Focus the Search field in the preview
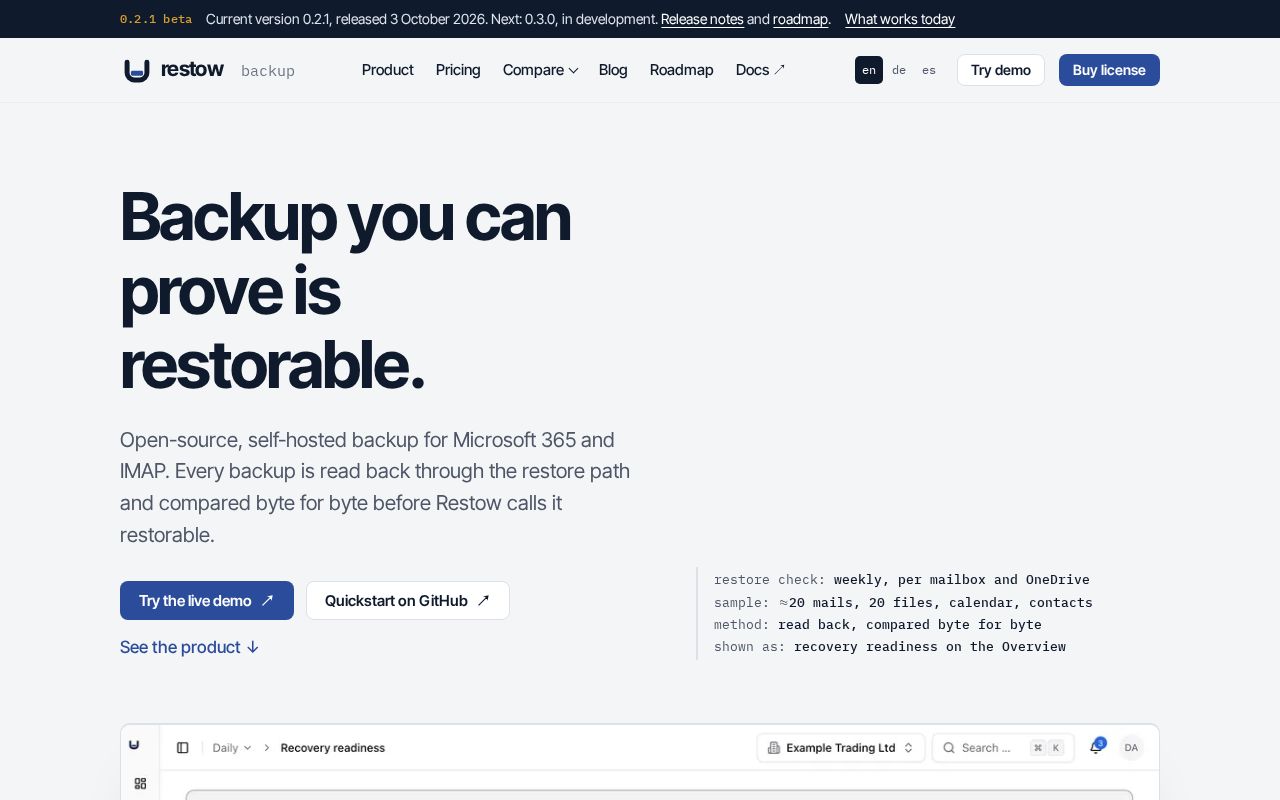Image resolution: width=1280 pixels, height=800 pixels. click(1003, 748)
